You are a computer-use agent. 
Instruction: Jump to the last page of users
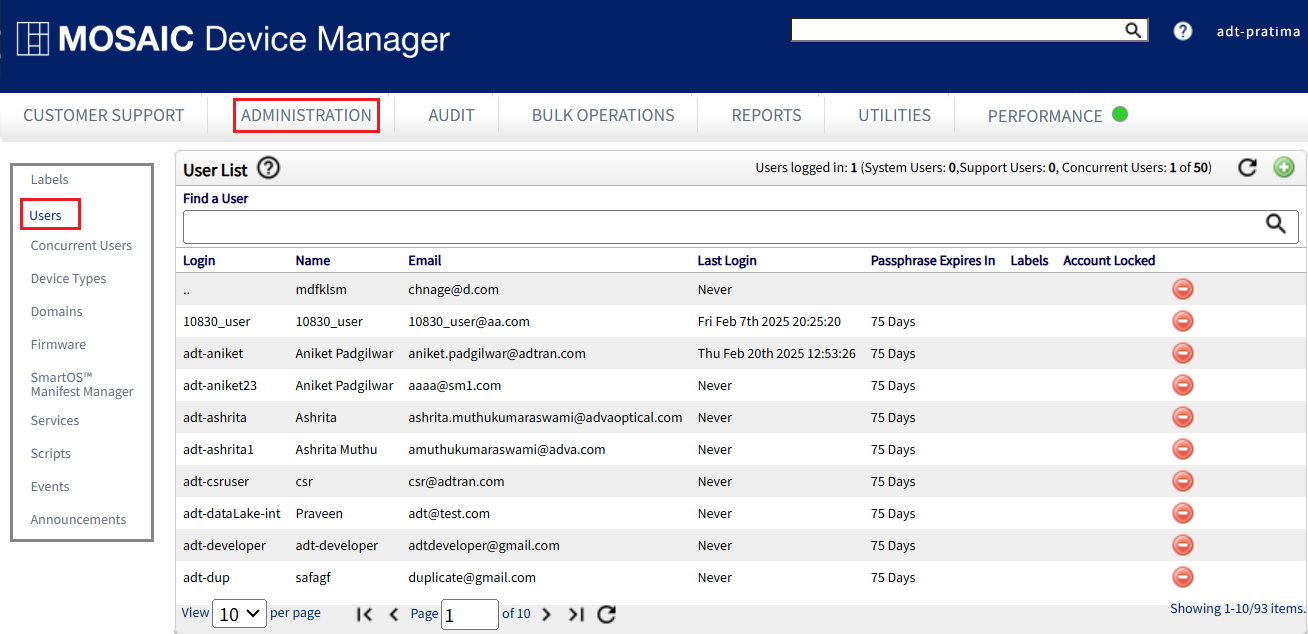pos(576,614)
